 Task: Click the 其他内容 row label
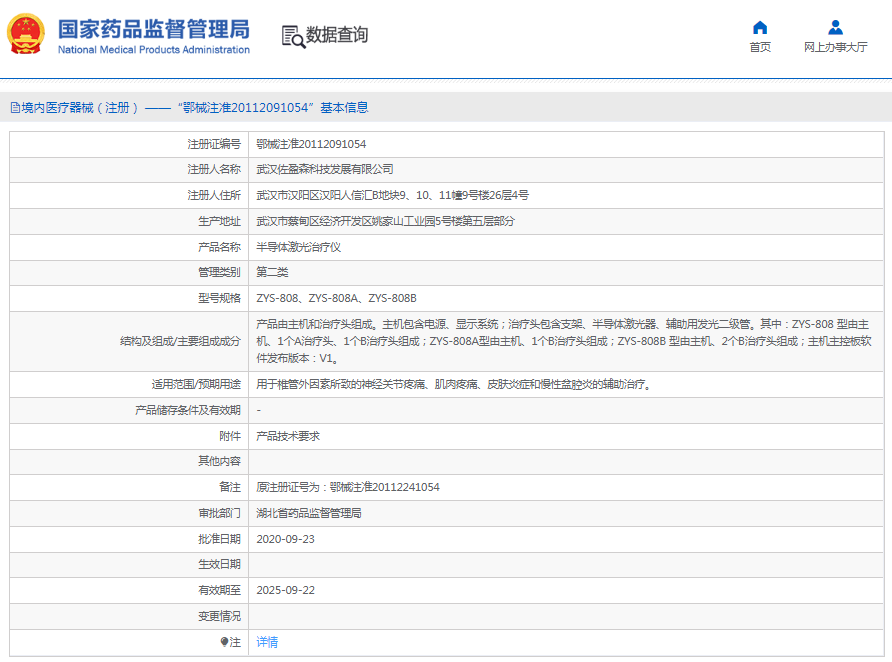coord(220,461)
